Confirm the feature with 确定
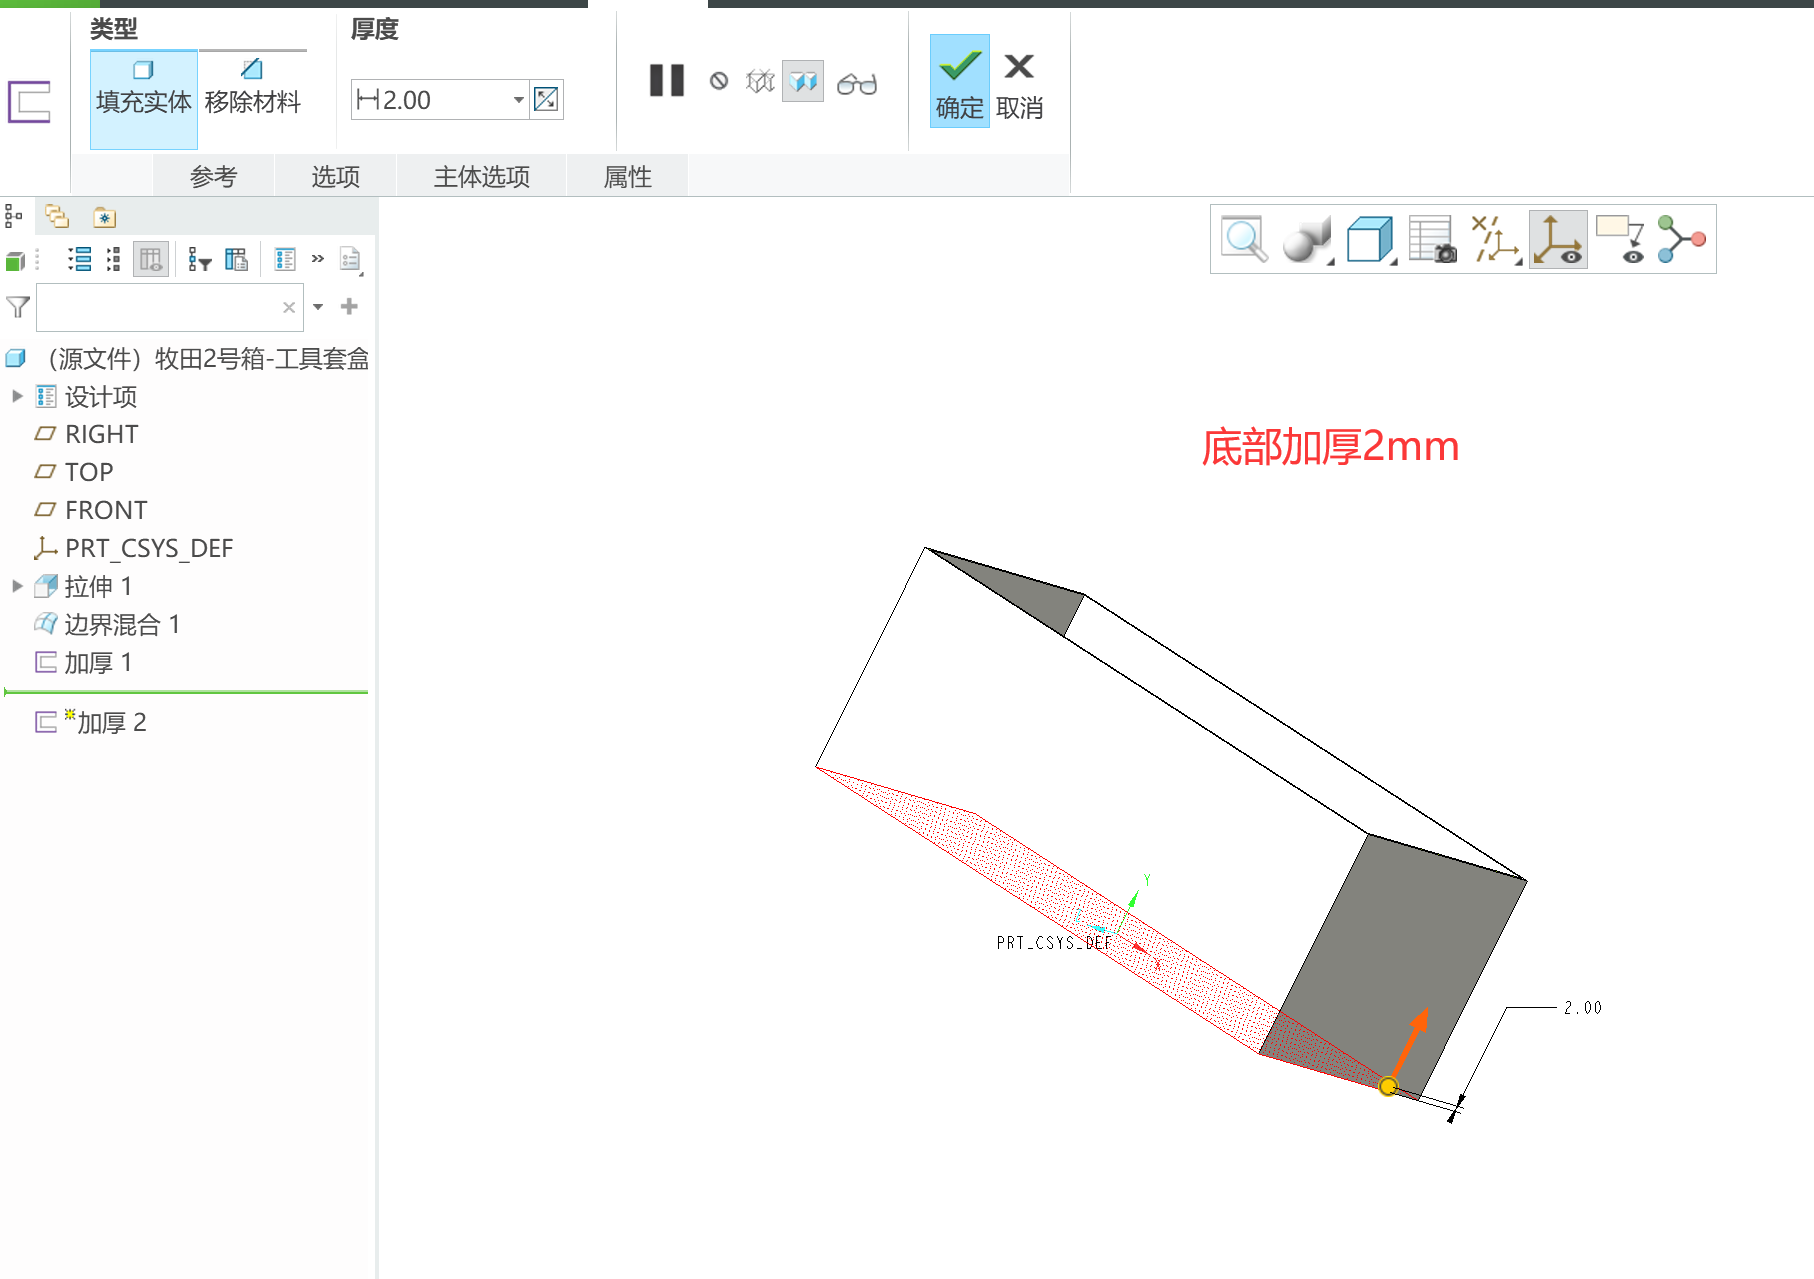Screen dimensions: 1814x1279 (x=960, y=81)
